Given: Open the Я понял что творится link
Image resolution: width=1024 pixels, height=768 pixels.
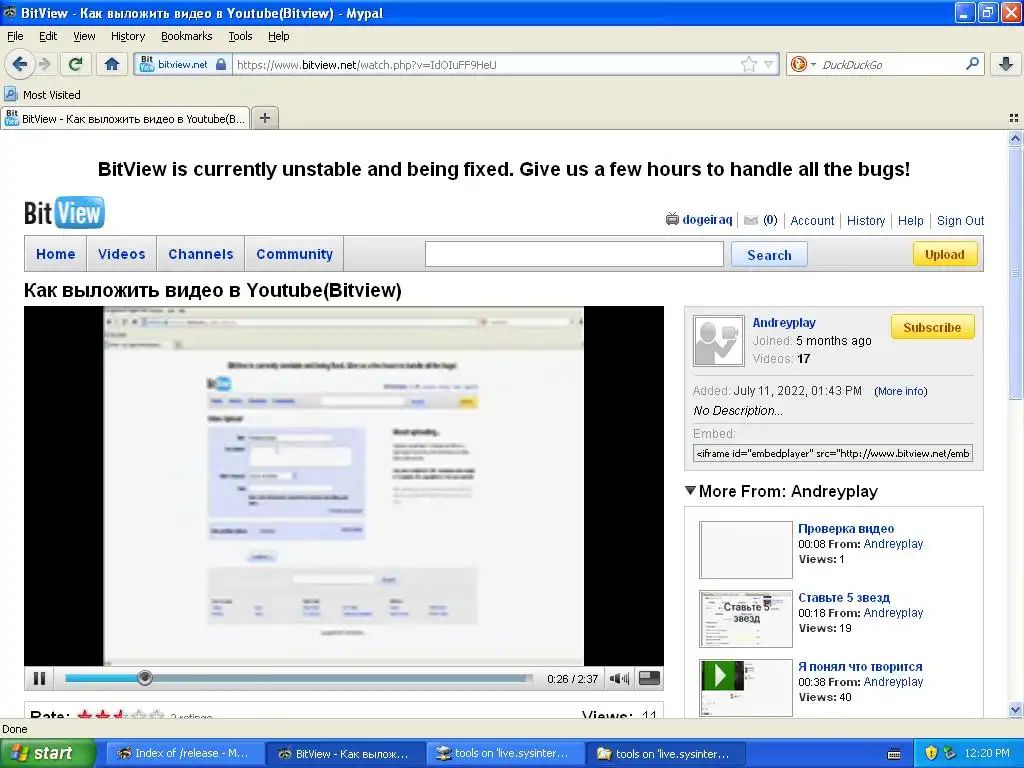Looking at the screenshot, I should [x=860, y=667].
